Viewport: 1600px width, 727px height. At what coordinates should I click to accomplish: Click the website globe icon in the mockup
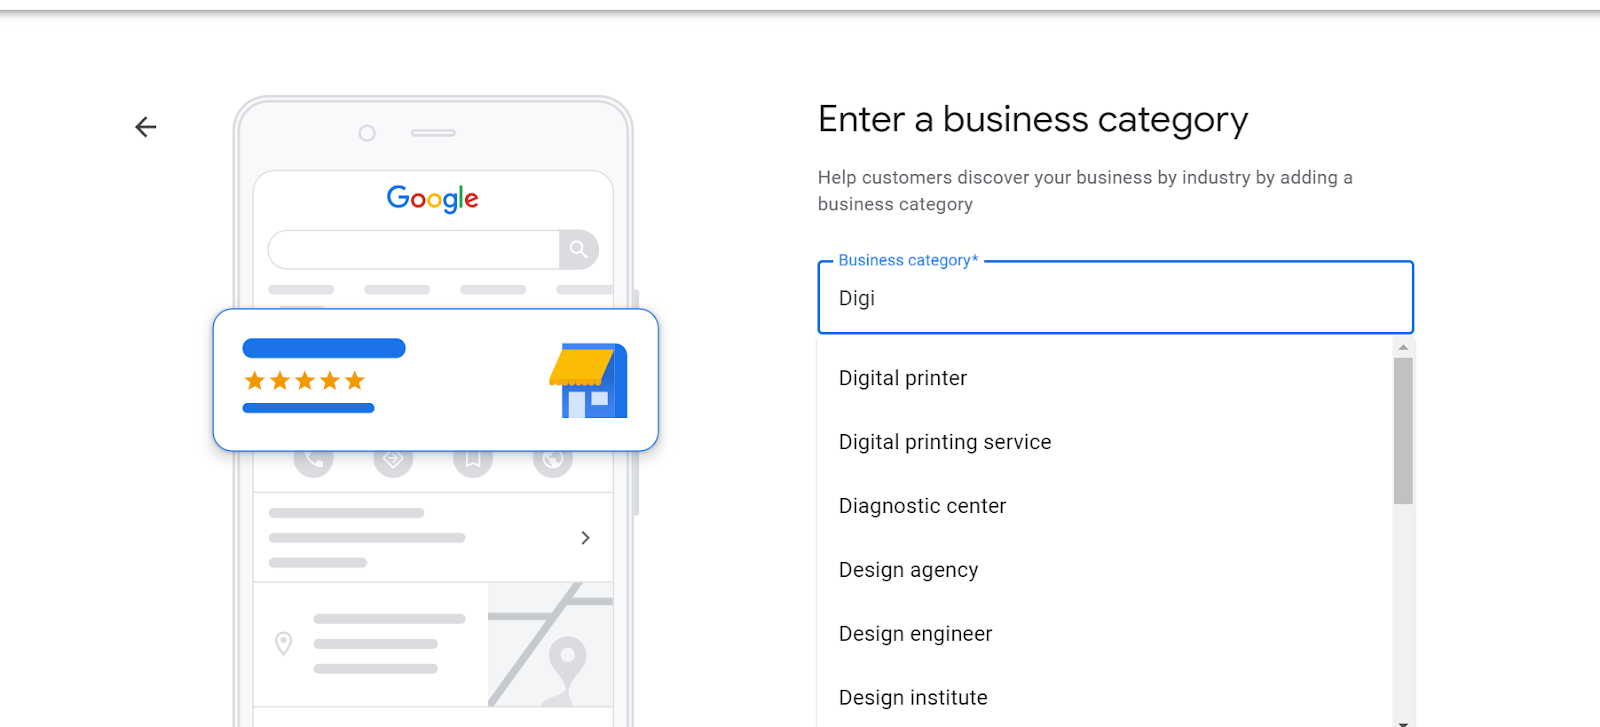[x=553, y=460]
